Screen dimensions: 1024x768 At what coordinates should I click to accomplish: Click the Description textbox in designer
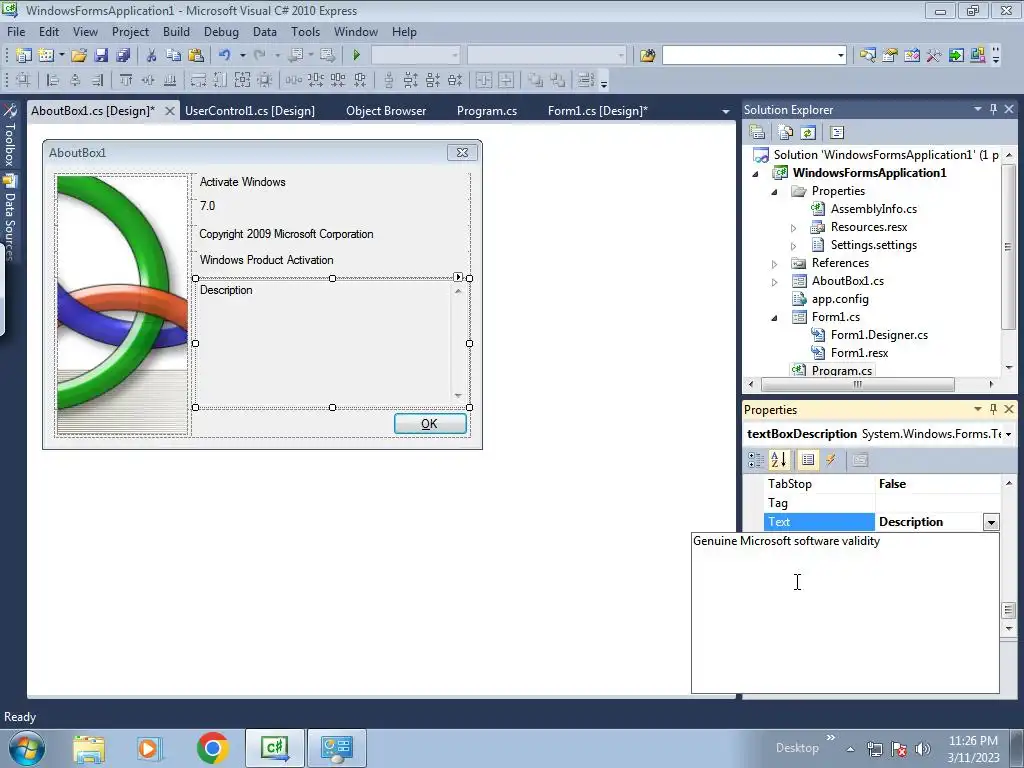point(332,343)
